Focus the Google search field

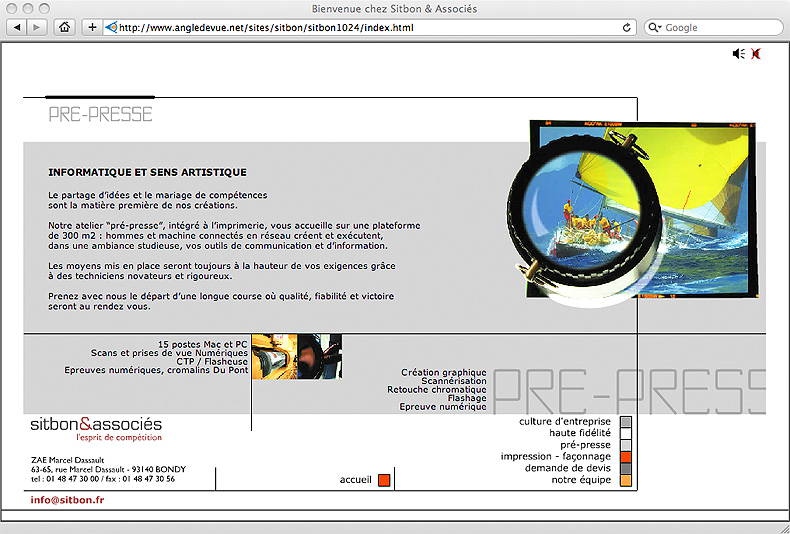[713, 28]
